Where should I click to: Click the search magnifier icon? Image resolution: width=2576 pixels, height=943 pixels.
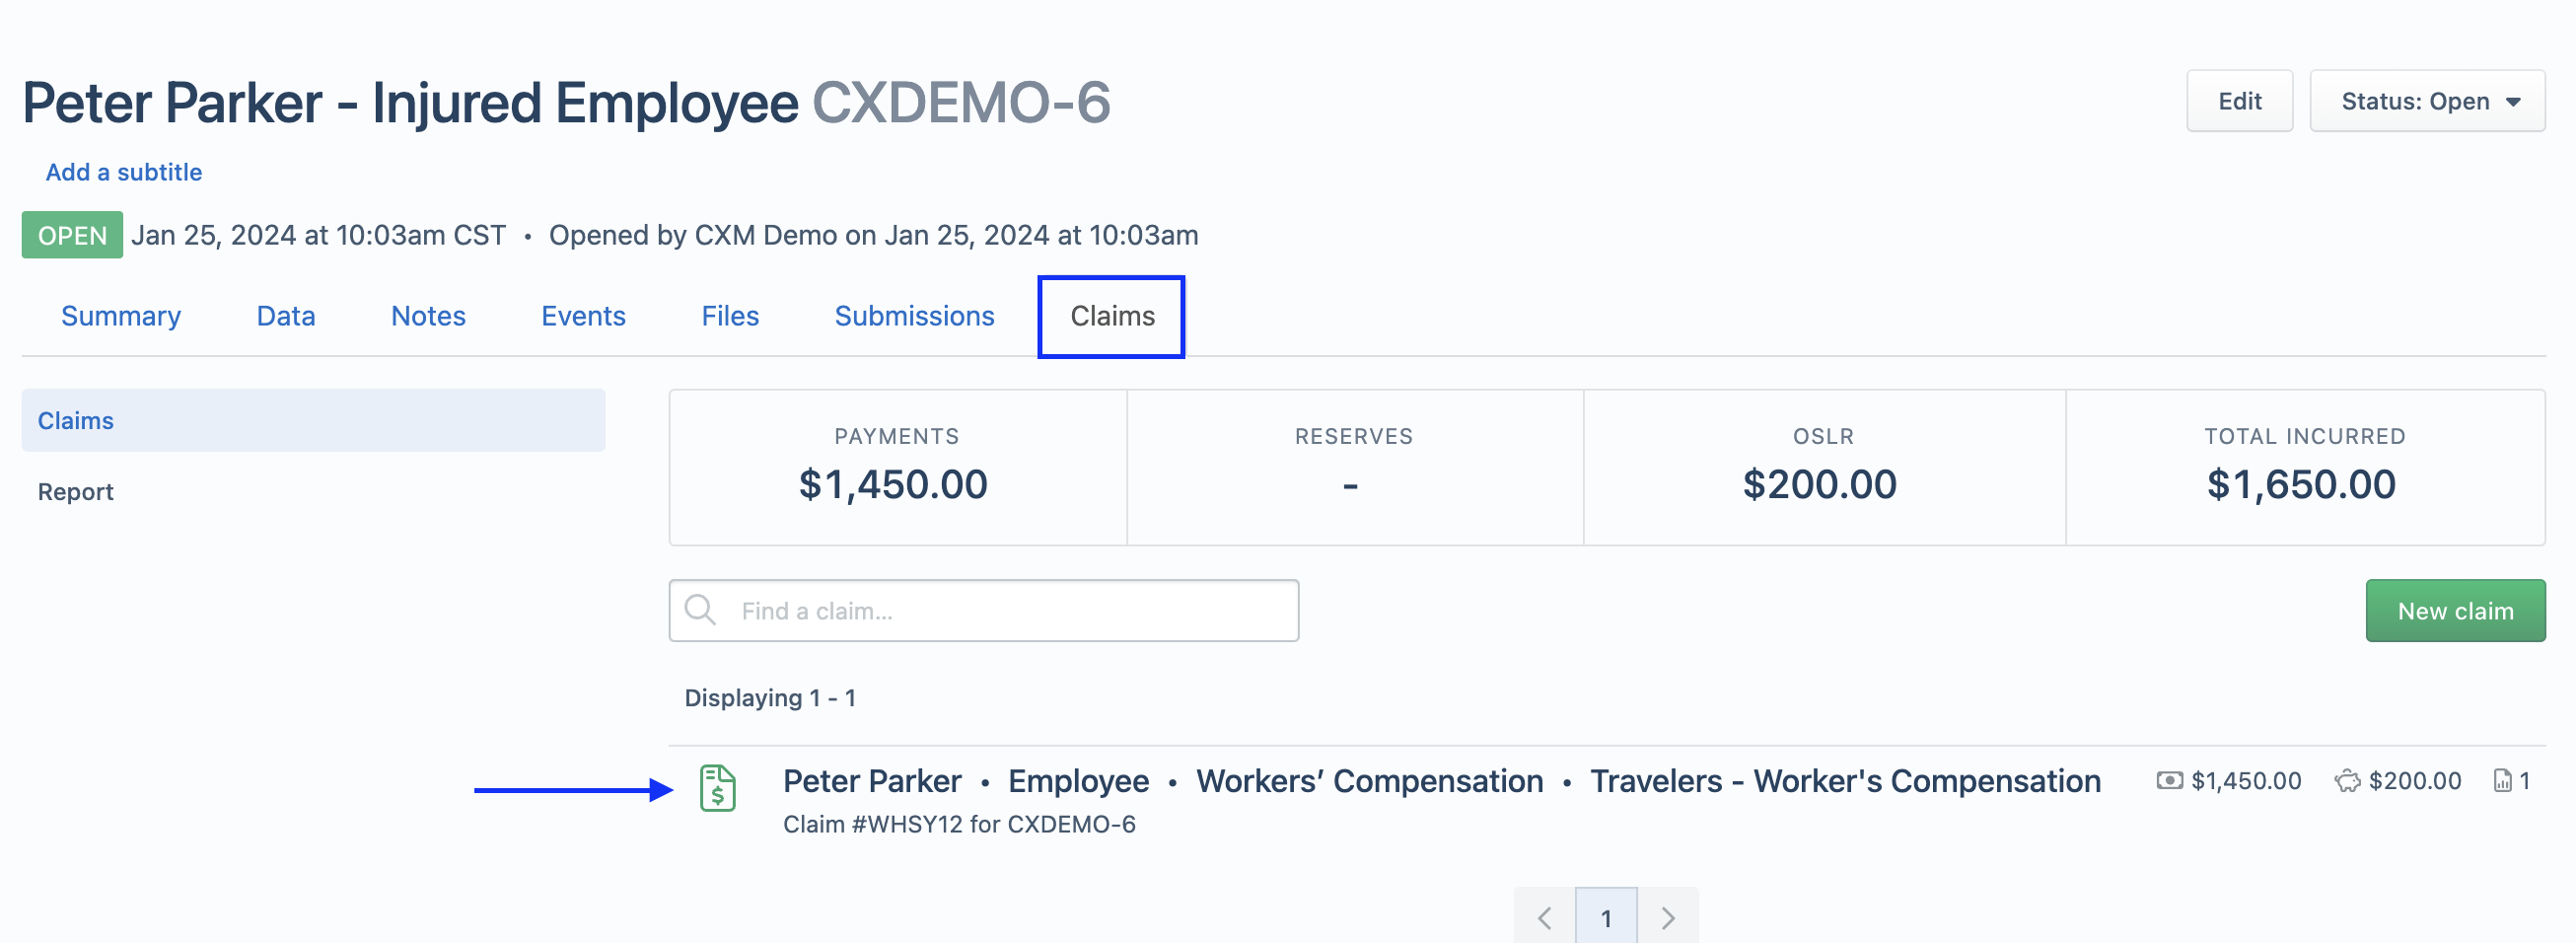click(700, 610)
